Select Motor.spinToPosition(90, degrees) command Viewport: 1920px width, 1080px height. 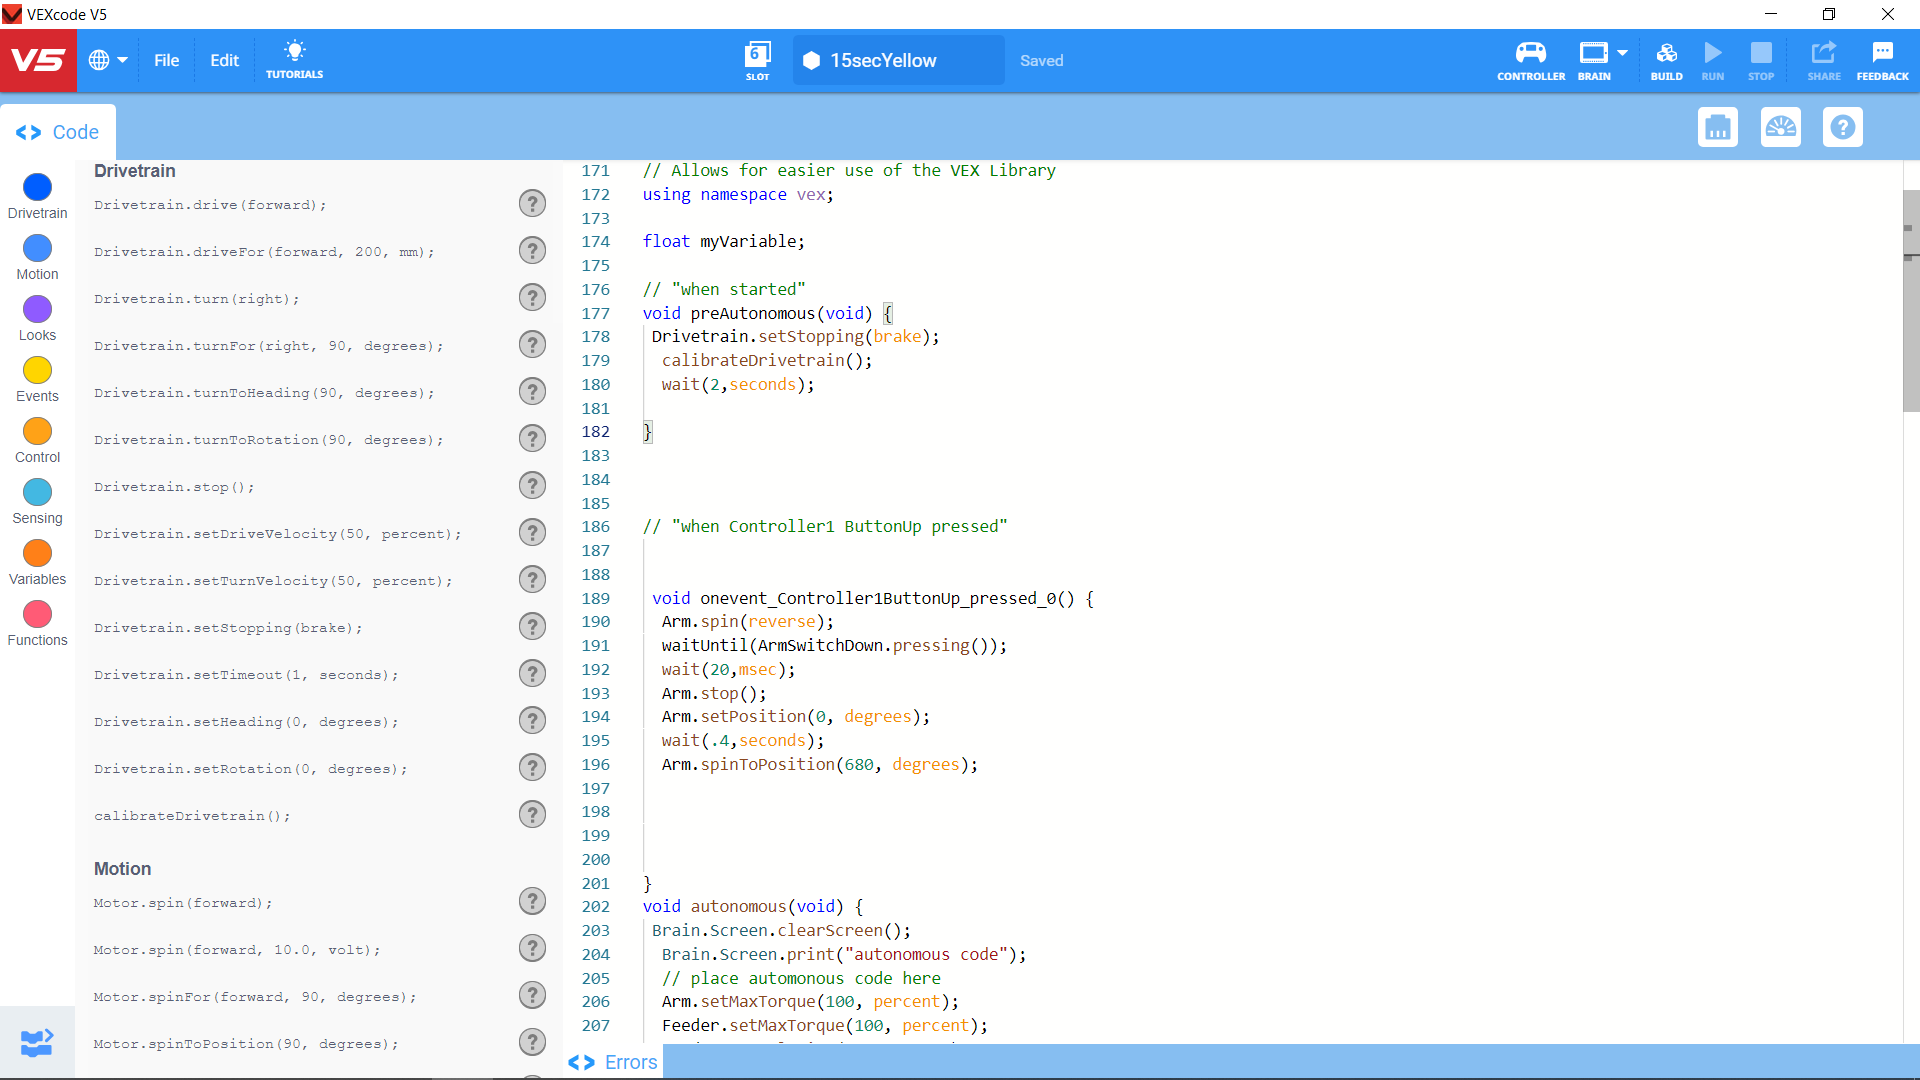[246, 1044]
